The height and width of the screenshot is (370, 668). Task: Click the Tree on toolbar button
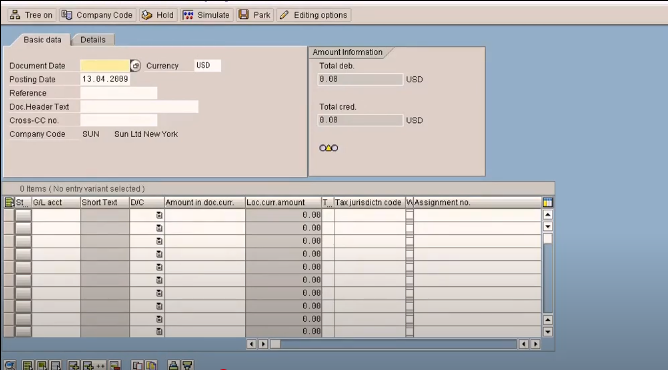coord(31,15)
